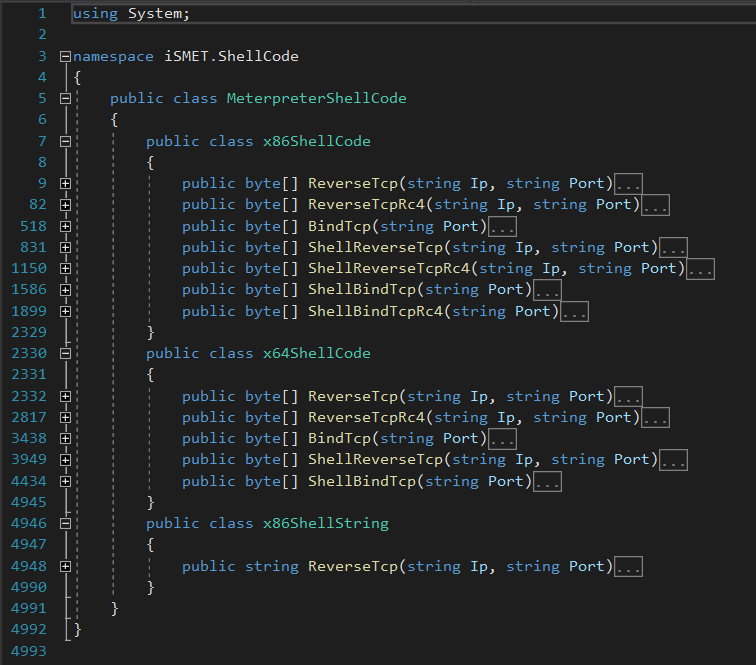Click ReverseTcp method name on line 9
This screenshot has height=665, width=756.
(x=352, y=184)
